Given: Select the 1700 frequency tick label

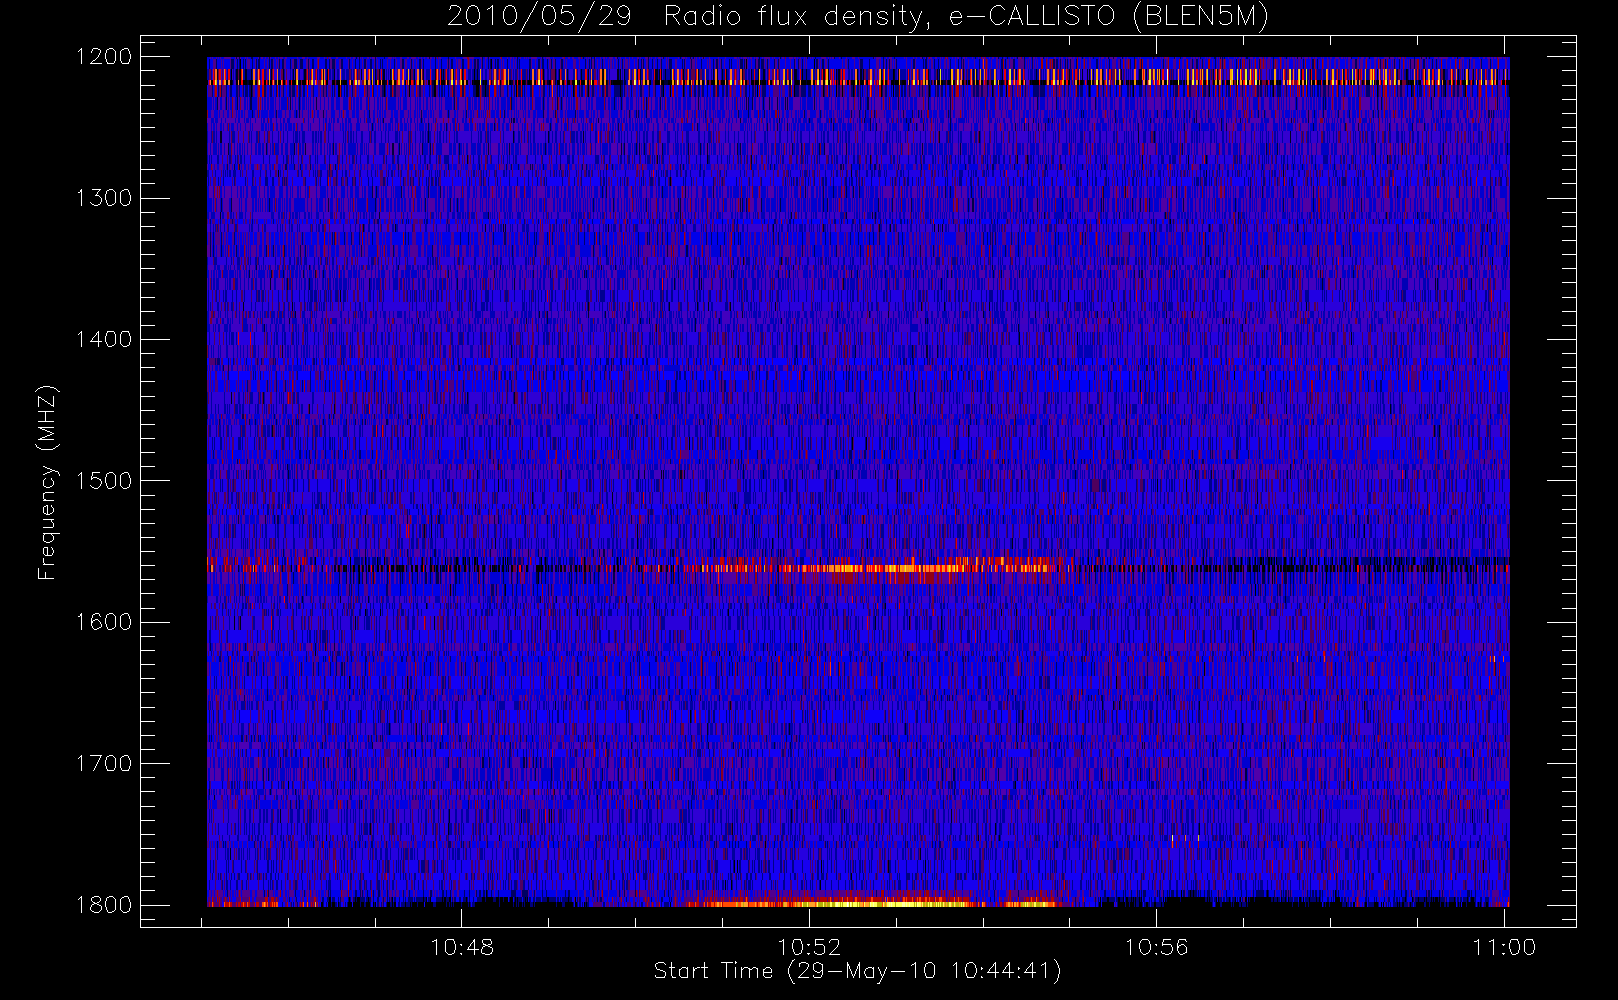Looking at the screenshot, I should pos(104,763).
